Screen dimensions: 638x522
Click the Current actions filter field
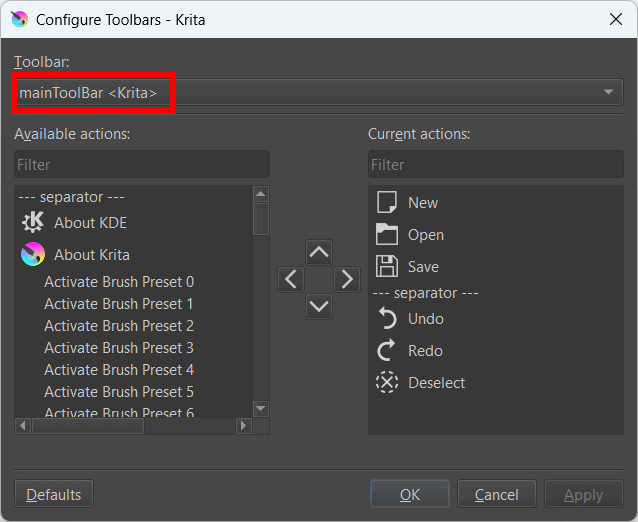pyautogui.click(x=496, y=164)
